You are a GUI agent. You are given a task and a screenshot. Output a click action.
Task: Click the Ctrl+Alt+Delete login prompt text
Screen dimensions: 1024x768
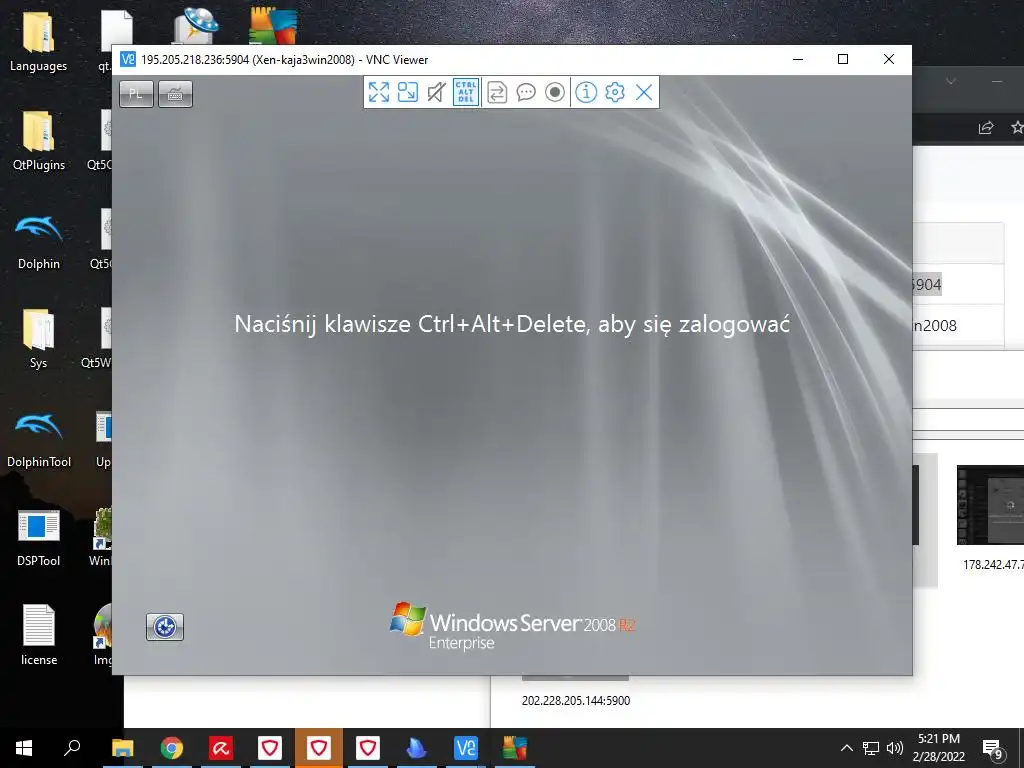512,324
